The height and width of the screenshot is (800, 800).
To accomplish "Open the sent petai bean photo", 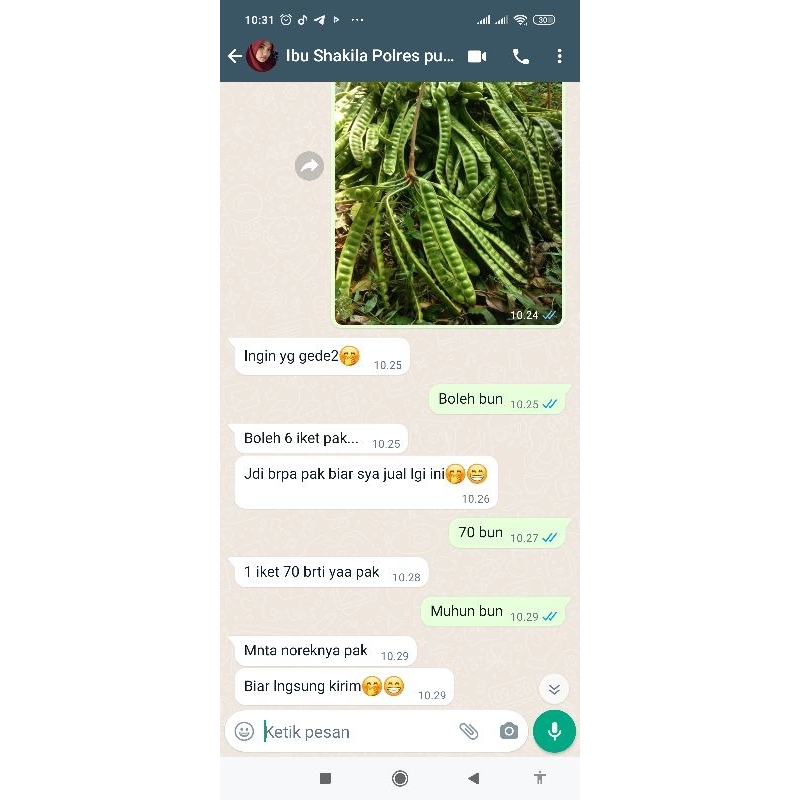I will [x=448, y=203].
